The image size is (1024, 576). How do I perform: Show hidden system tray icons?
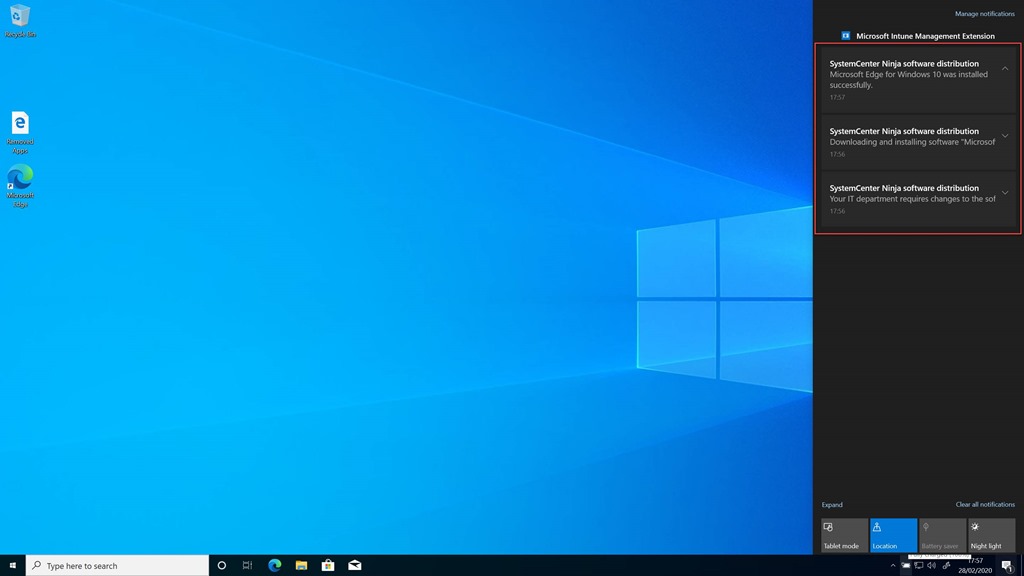point(893,565)
